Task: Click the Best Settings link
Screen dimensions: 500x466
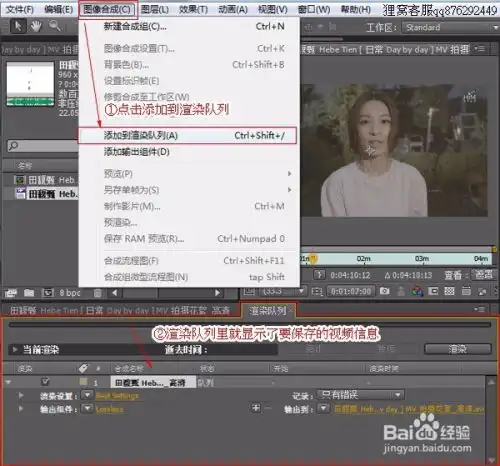Action: (117, 396)
